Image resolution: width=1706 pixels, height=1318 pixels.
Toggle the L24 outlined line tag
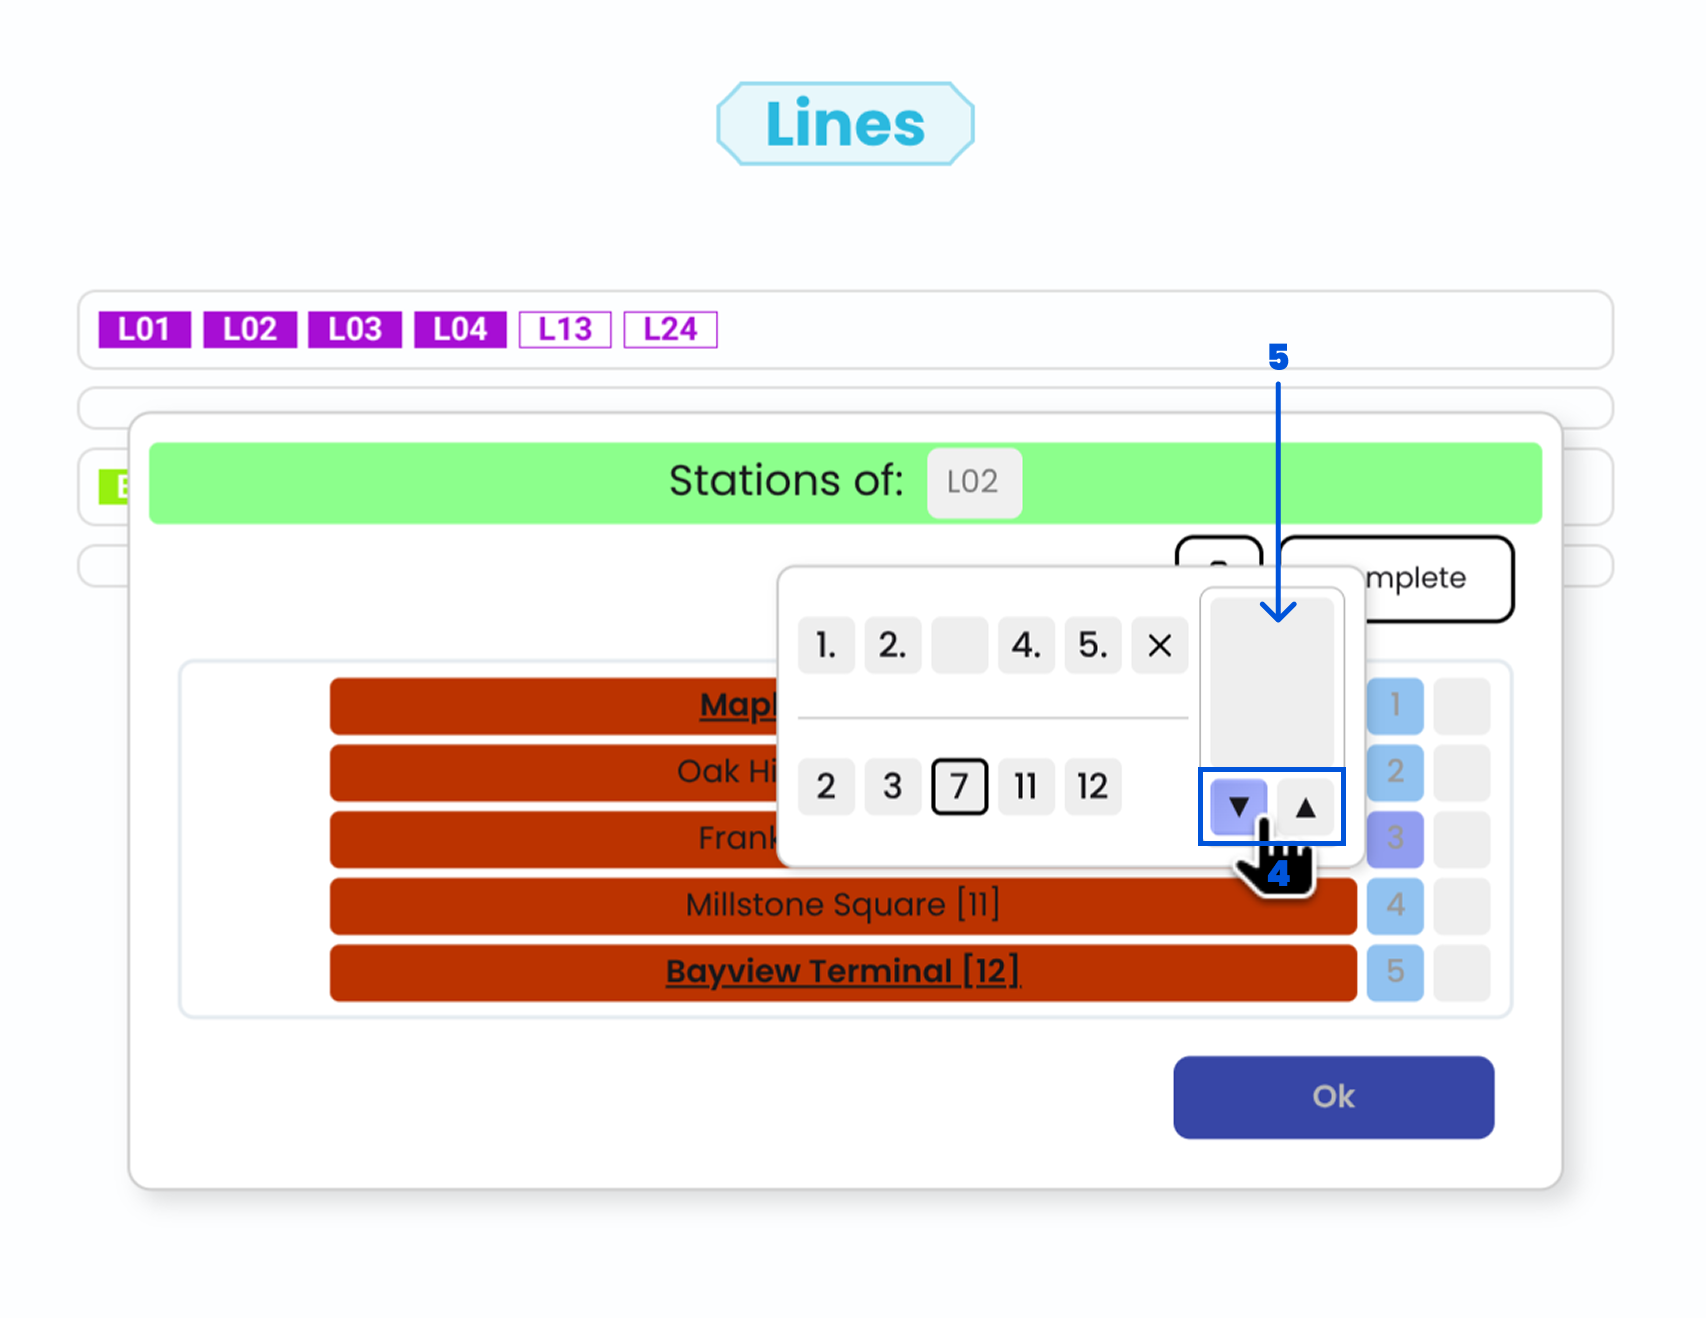click(x=670, y=329)
